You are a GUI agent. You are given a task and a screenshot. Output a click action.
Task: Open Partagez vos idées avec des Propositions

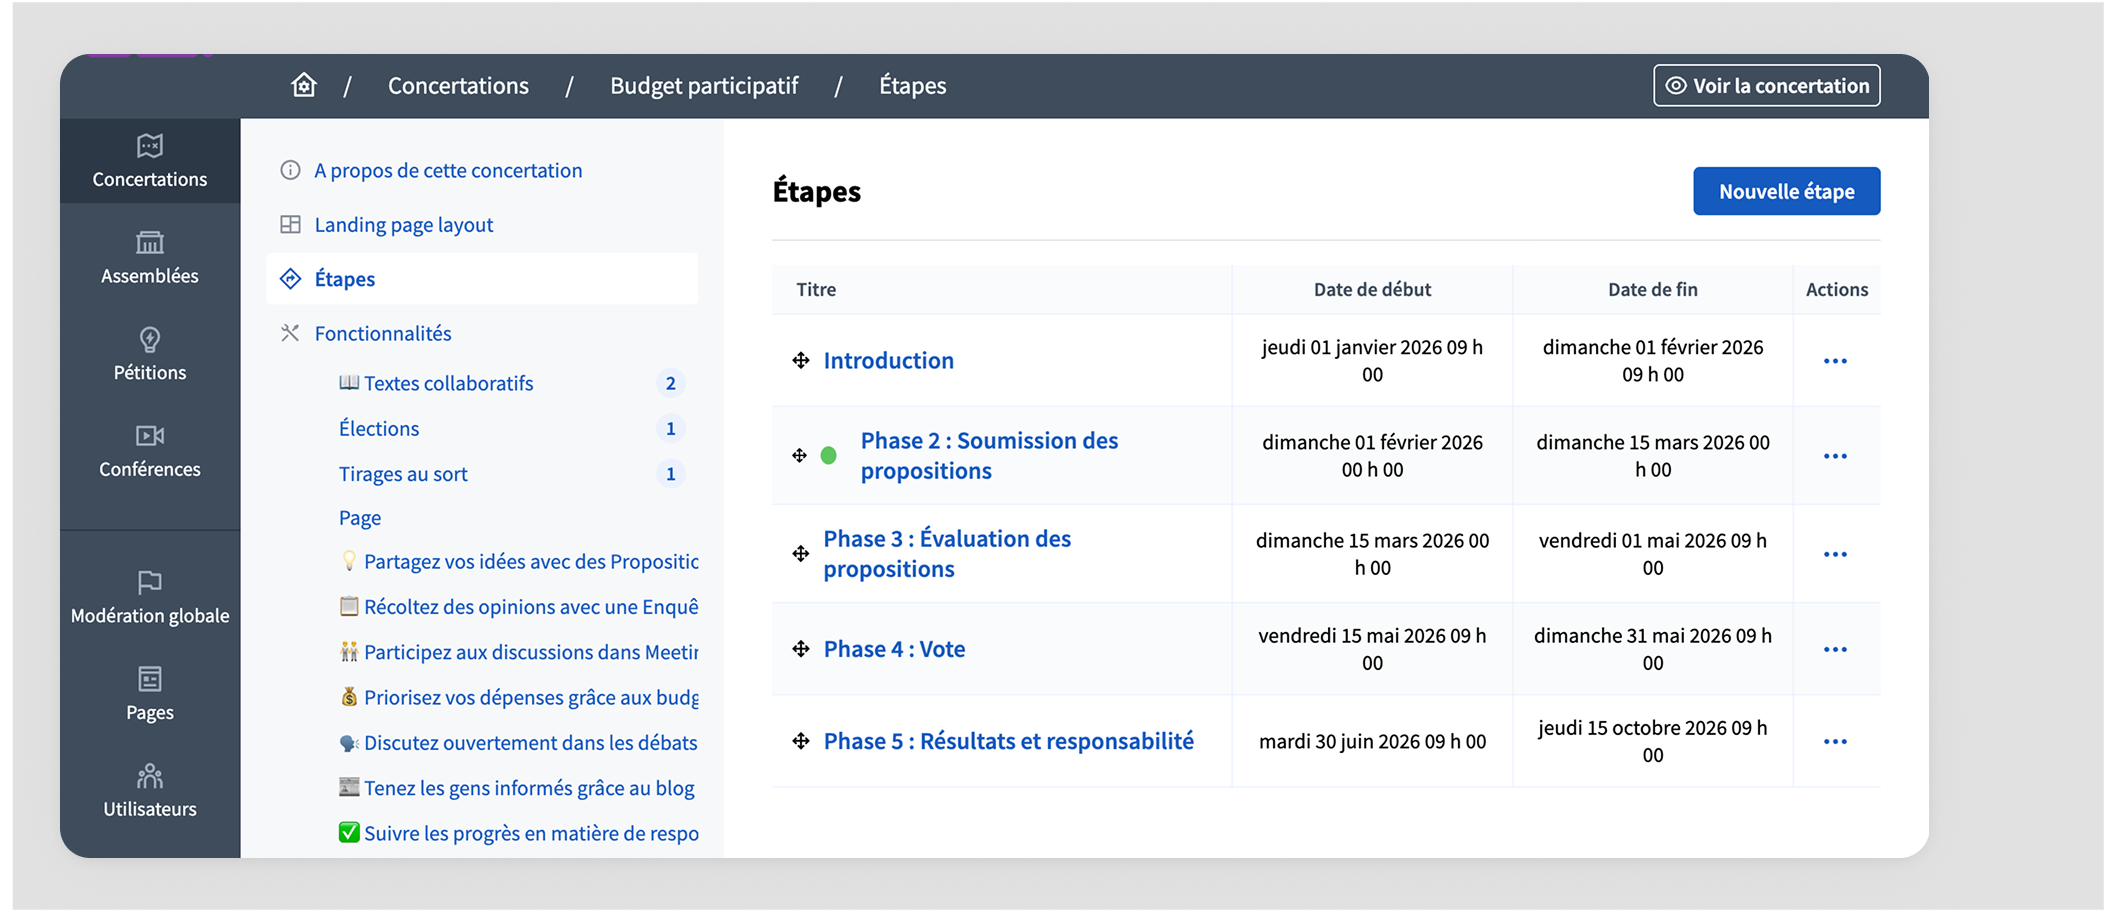(x=519, y=562)
